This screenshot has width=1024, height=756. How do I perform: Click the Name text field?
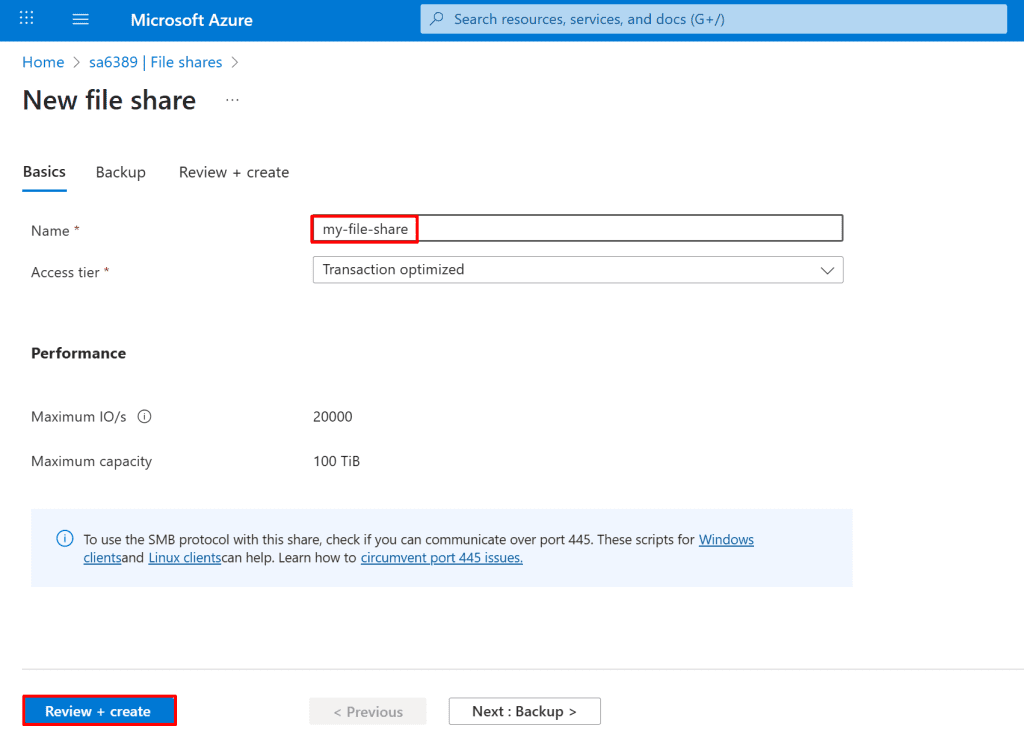coord(577,229)
